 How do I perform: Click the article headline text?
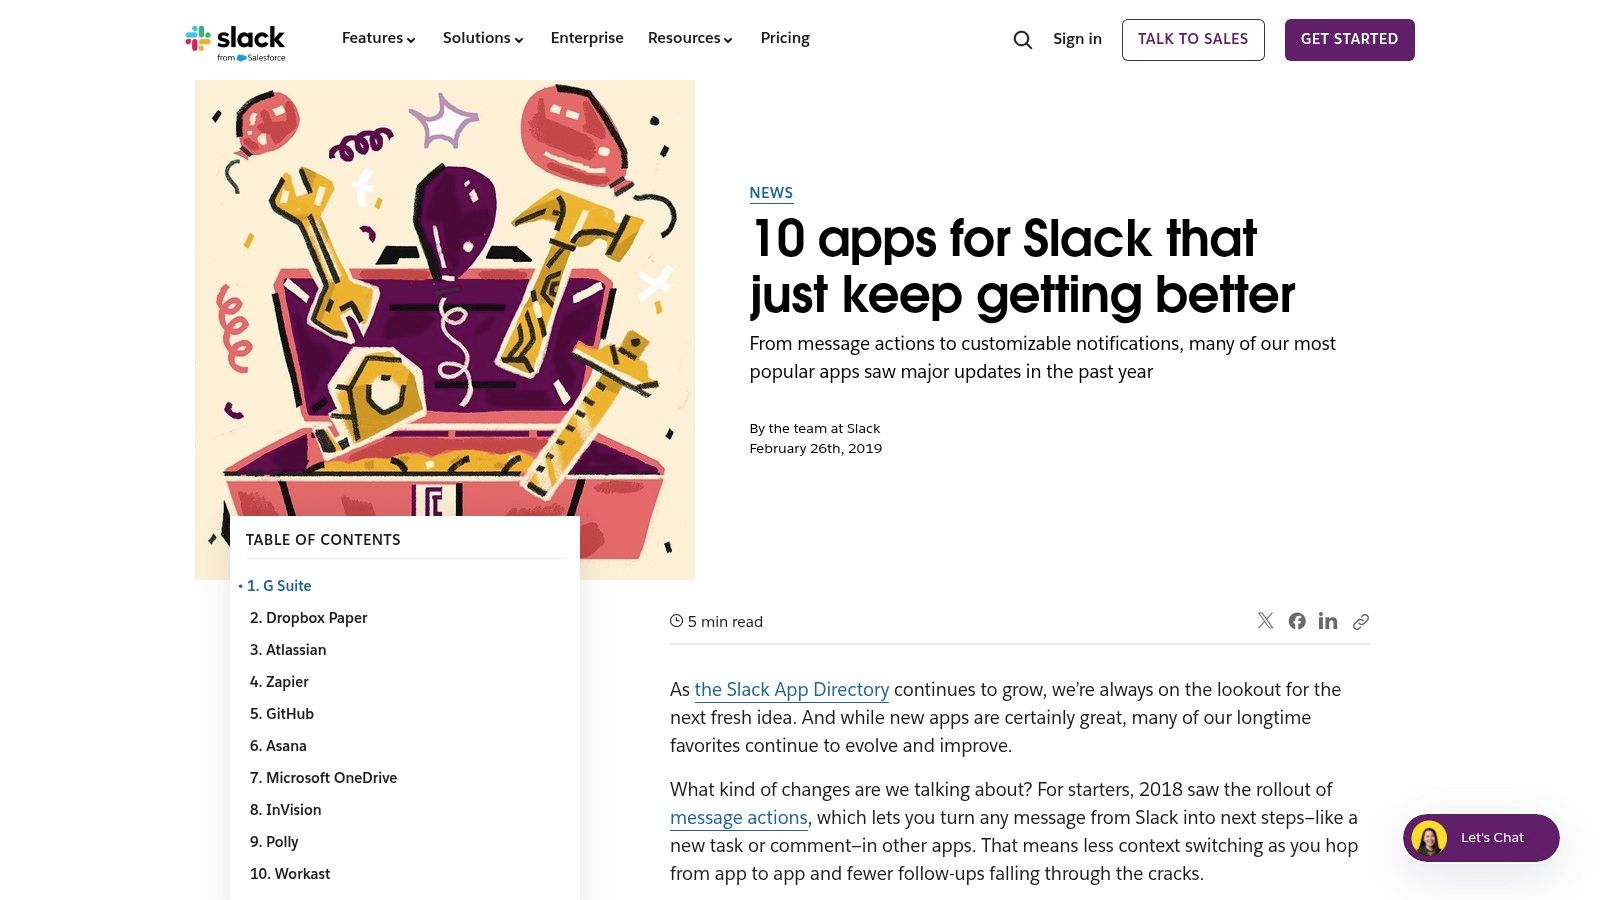tap(1022, 266)
